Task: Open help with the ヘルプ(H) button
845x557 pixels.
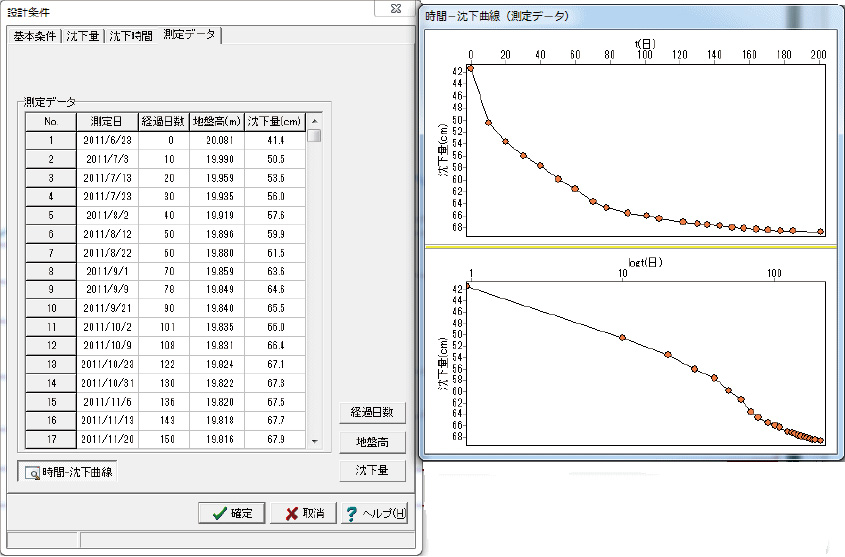Action: [x=375, y=513]
